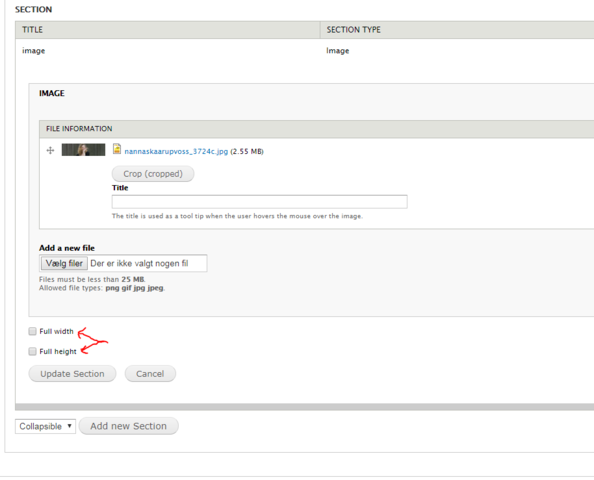Image resolution: width=594 pixels, height=480 pixels.
Task: Open nannaskaarupvoss_3724c.jpg file link
Action: click(x=176, y=152)
